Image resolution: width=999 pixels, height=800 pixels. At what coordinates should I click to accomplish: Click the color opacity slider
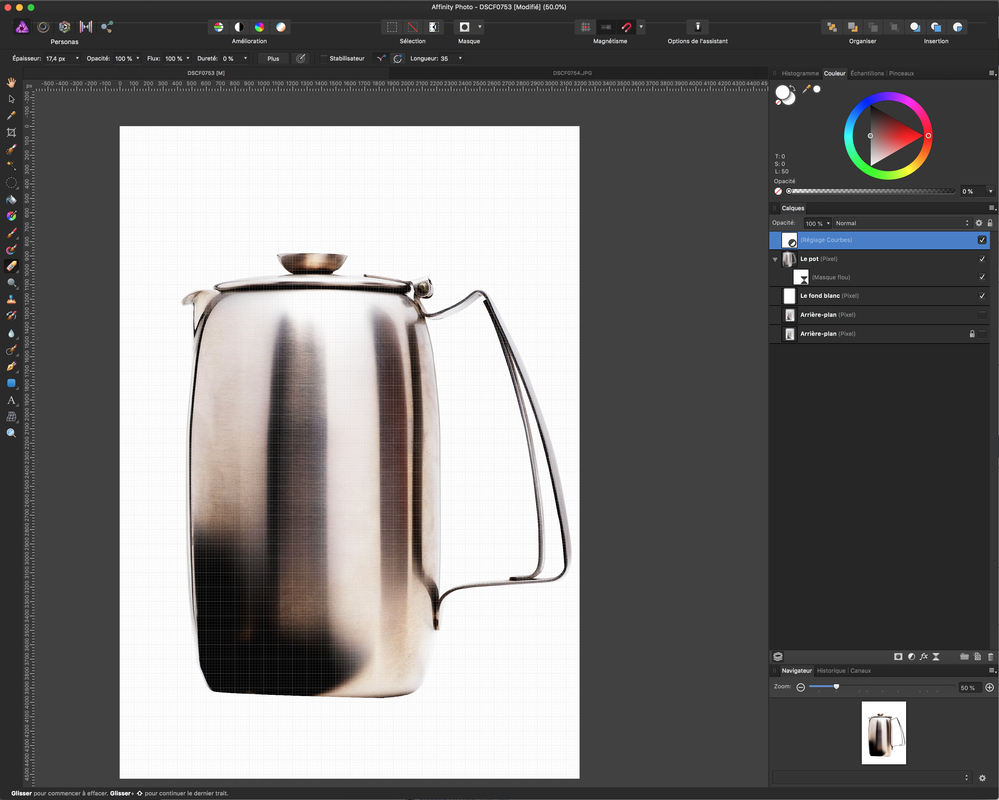point(871,191)
